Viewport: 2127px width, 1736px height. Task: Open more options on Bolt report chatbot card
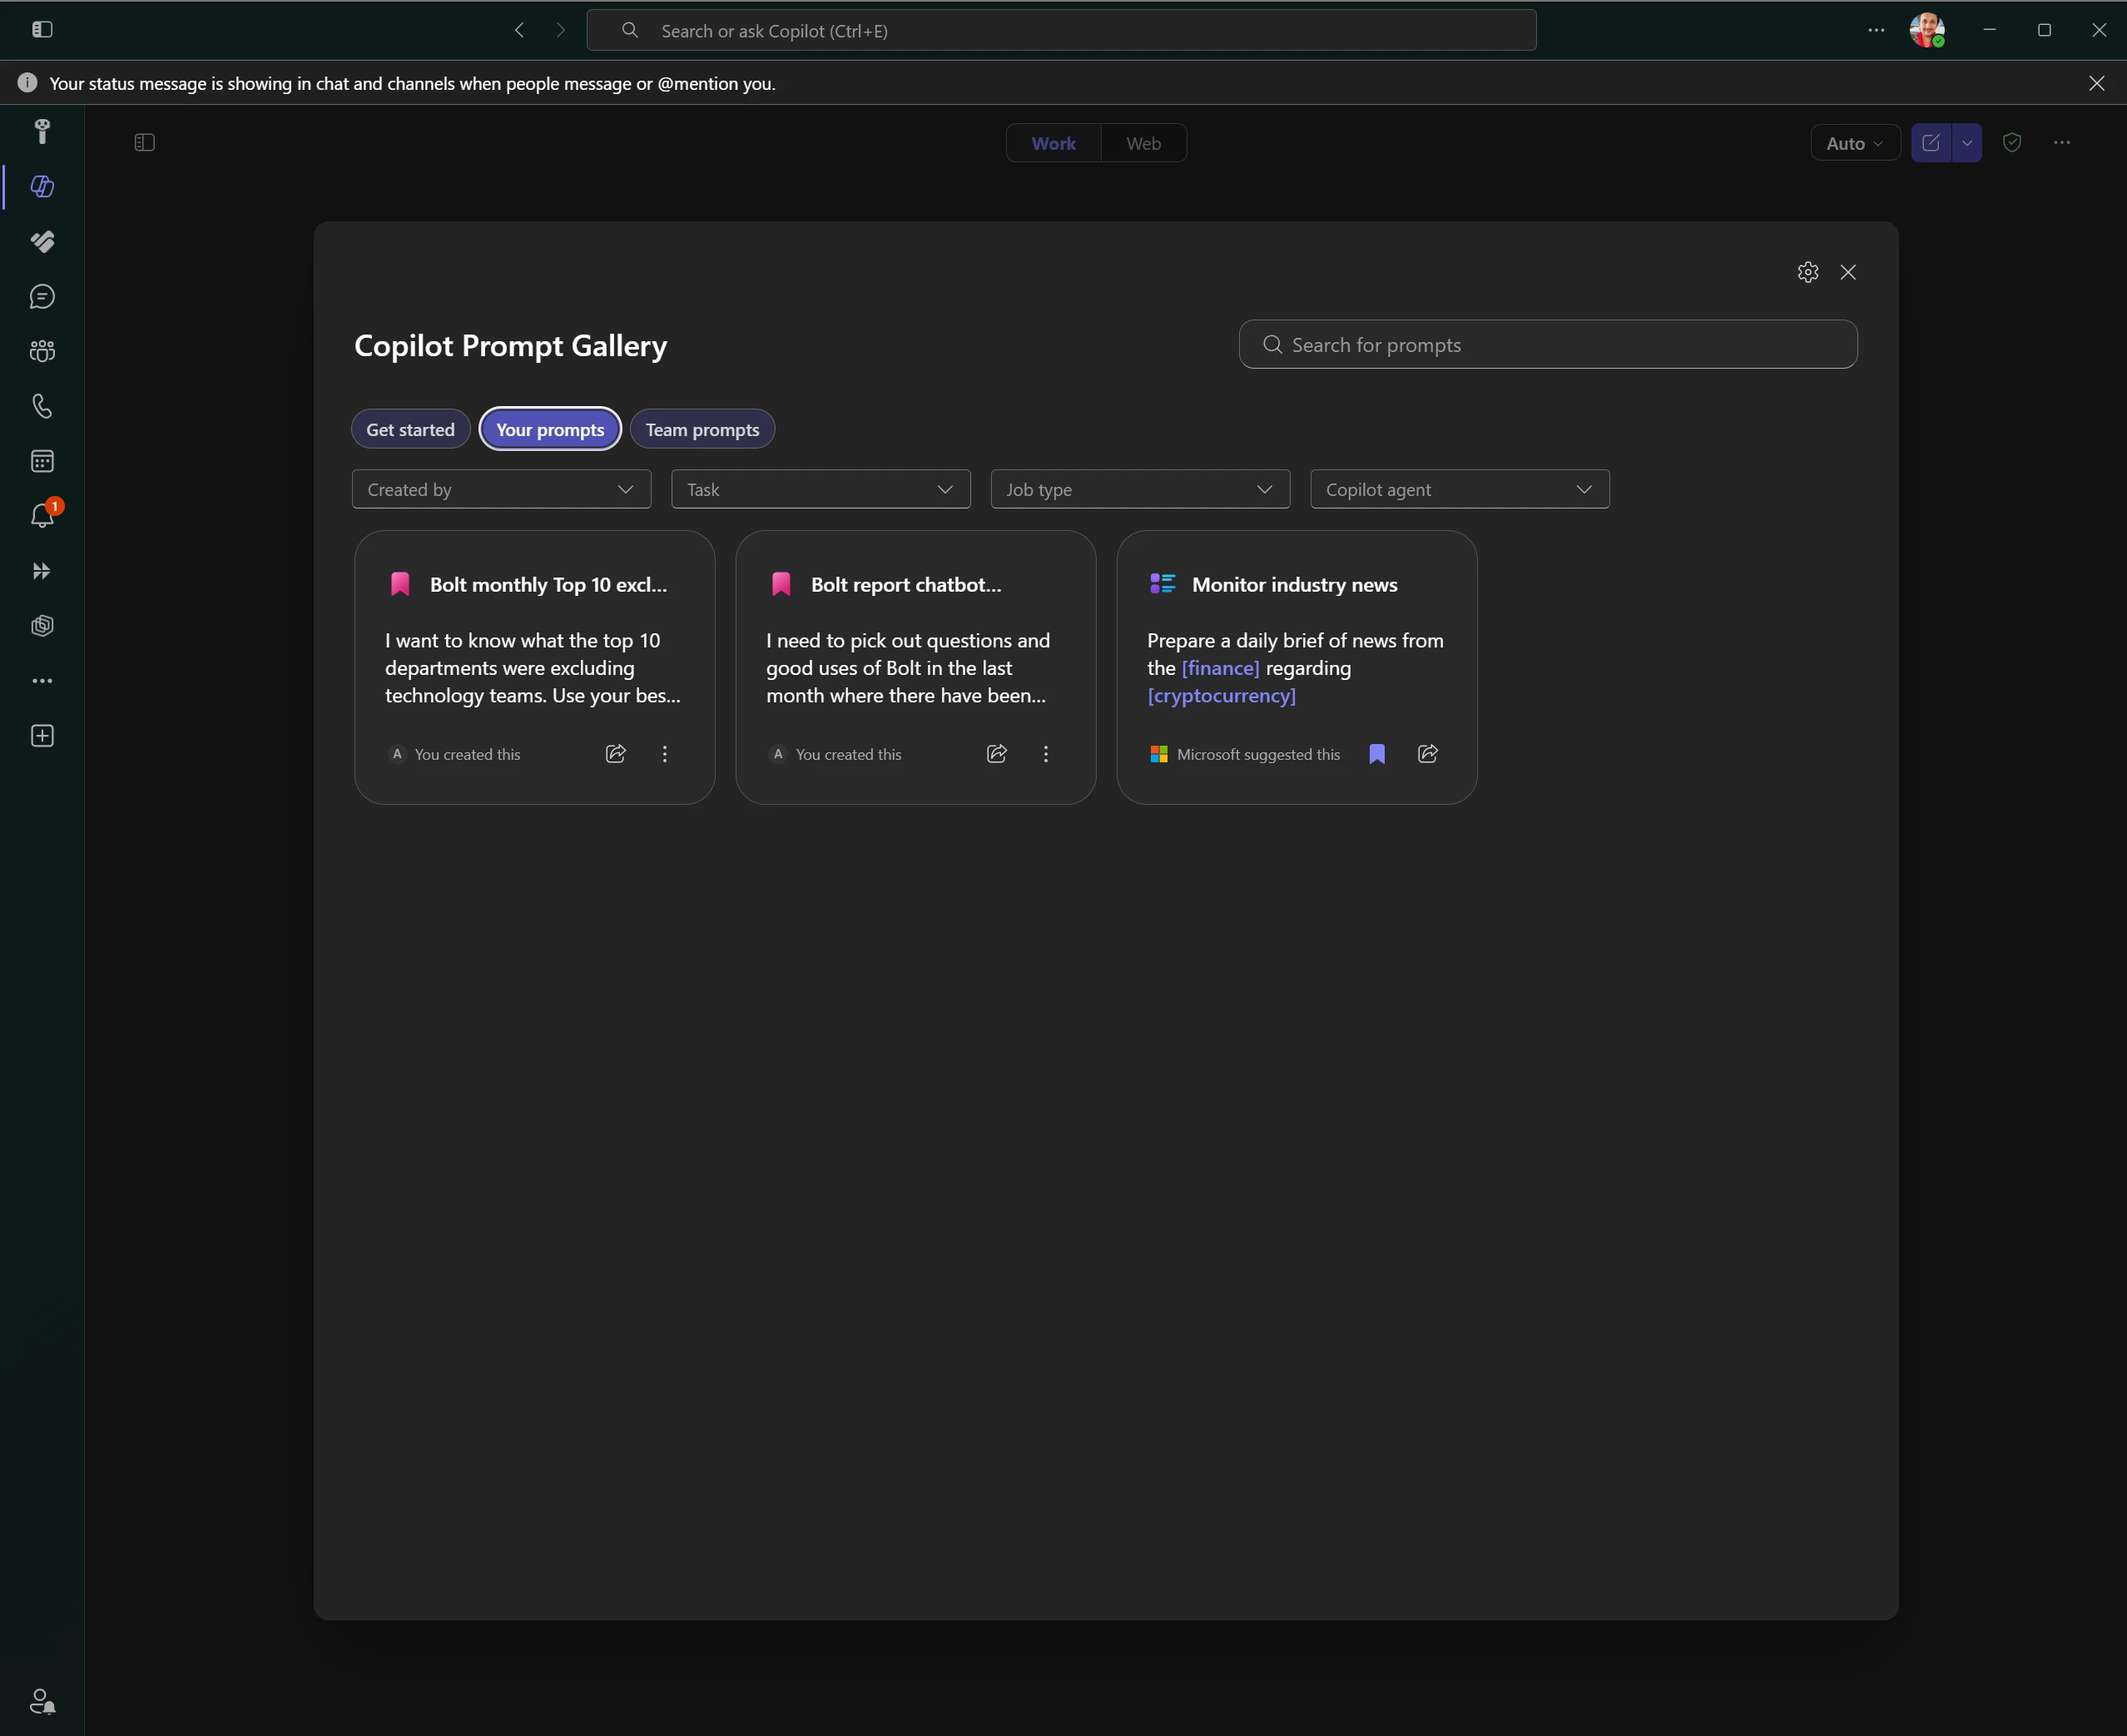1046,754
